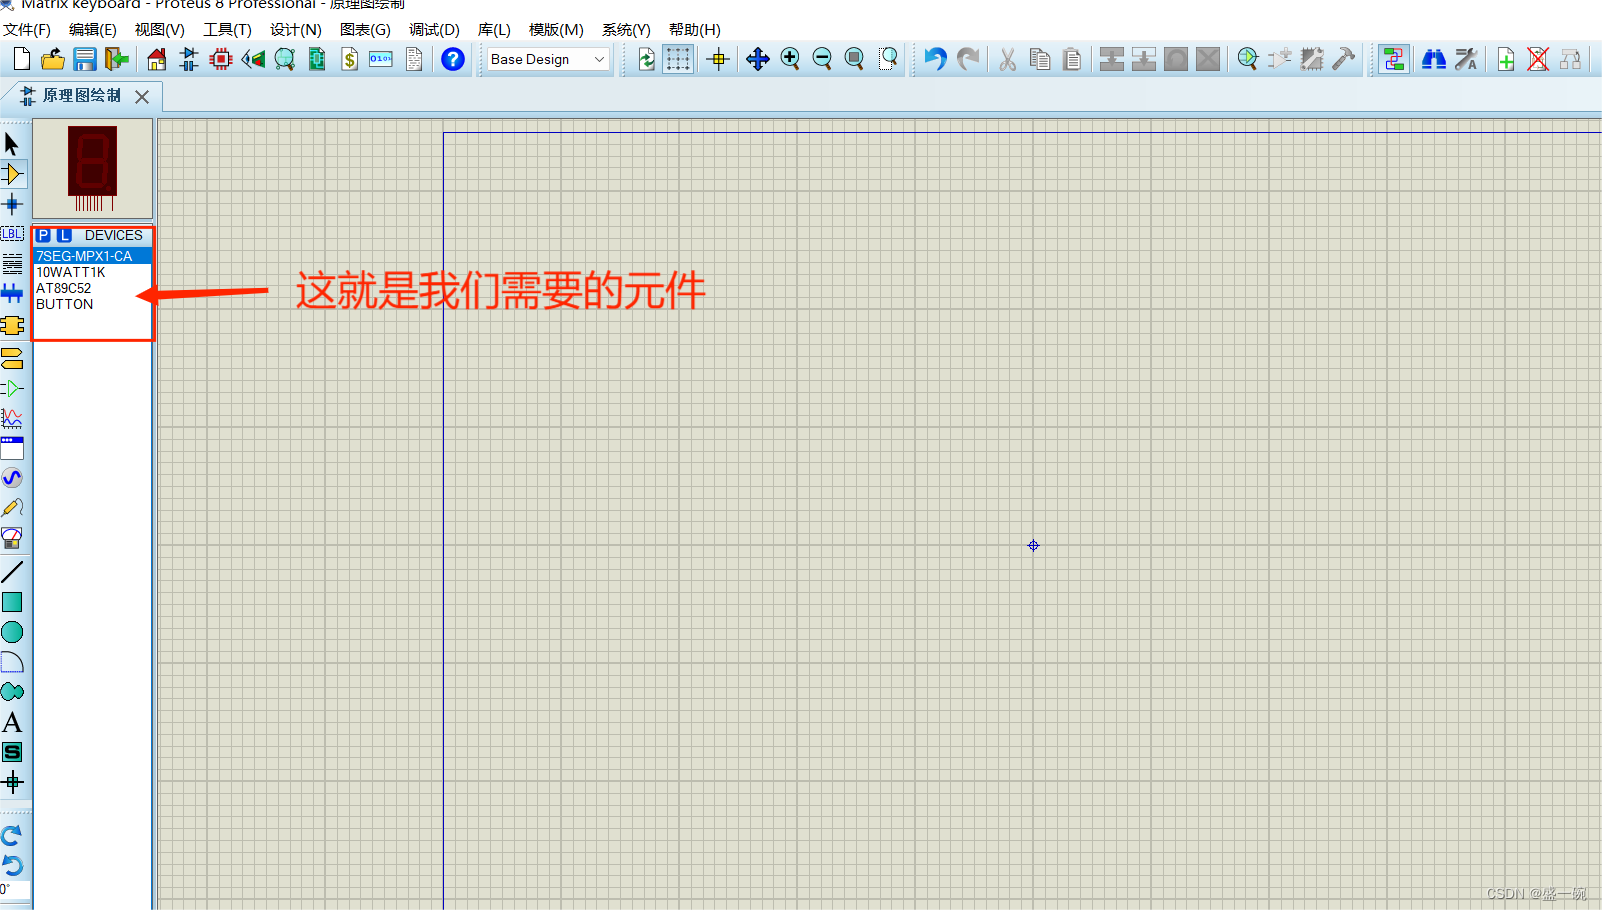Screen dimensions: 1602x910
Task: Open an existing project folder icon
Action: (x=53, y=59)
